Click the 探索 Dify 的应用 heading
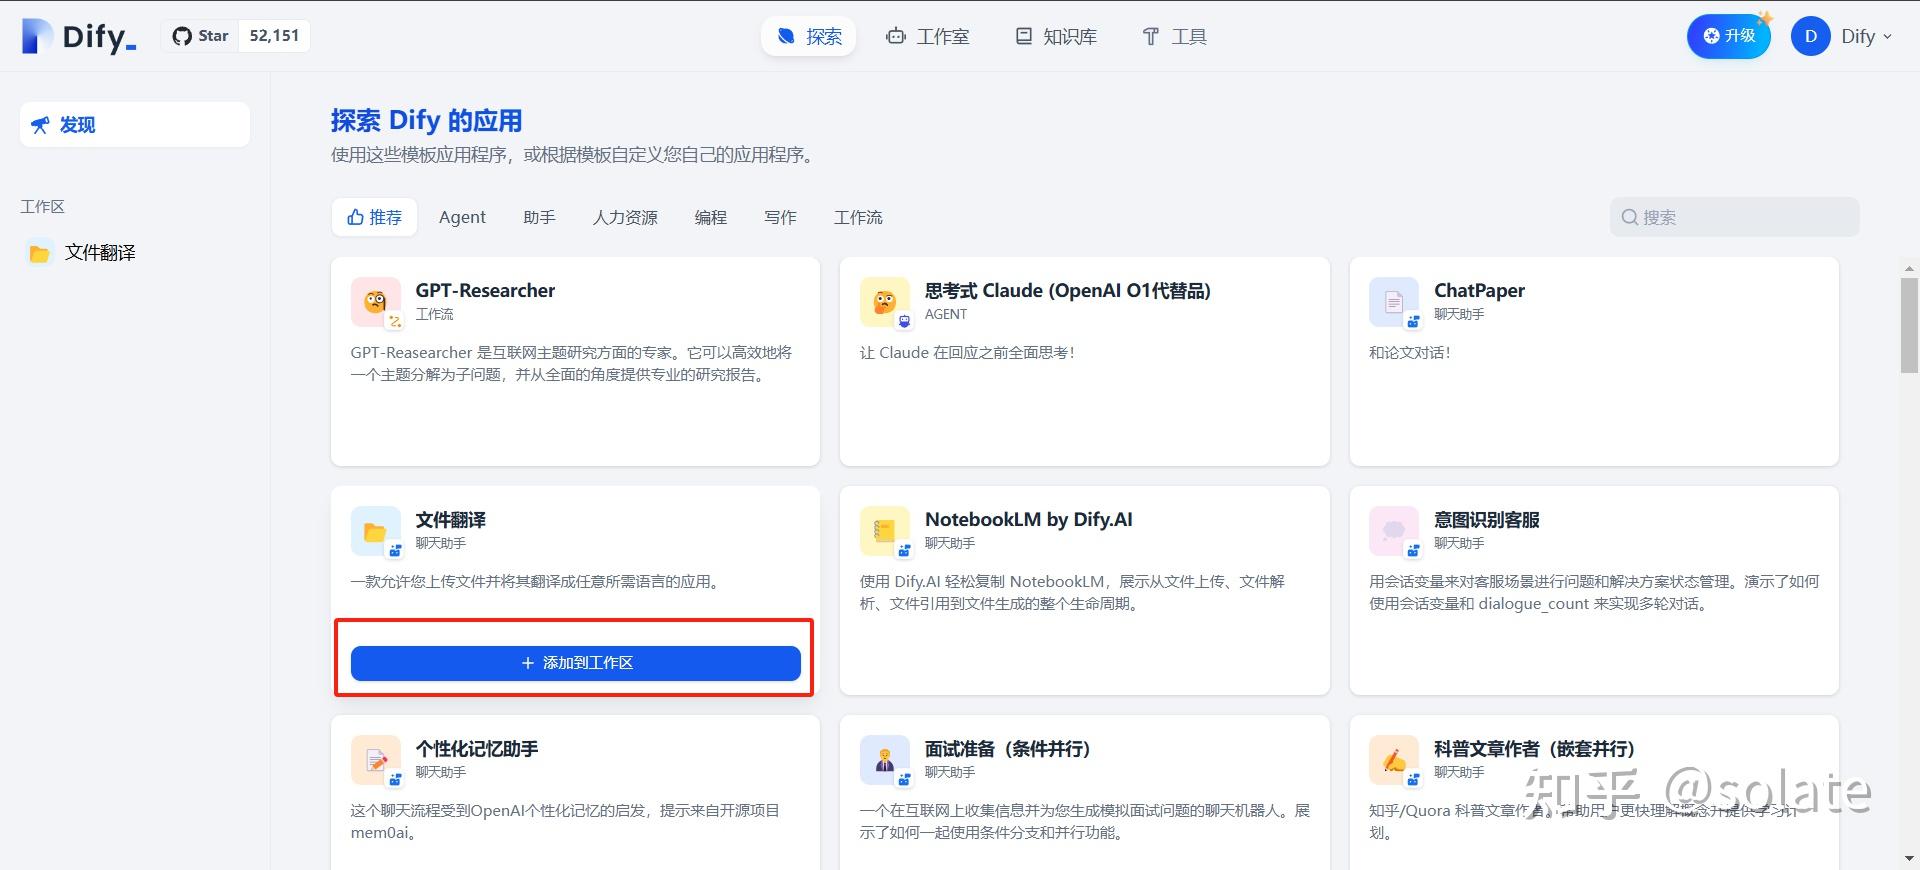The height and width of the screenshot is (870, 1920). 426,121
